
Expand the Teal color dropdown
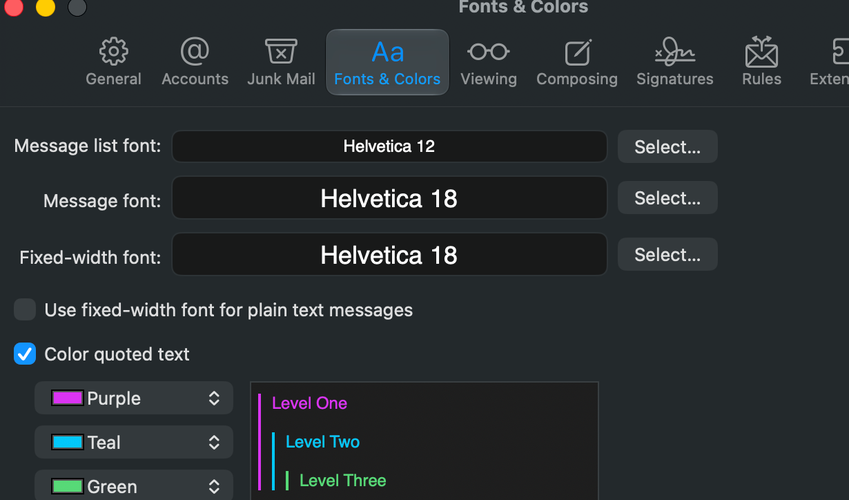click(x=134, y=442)
